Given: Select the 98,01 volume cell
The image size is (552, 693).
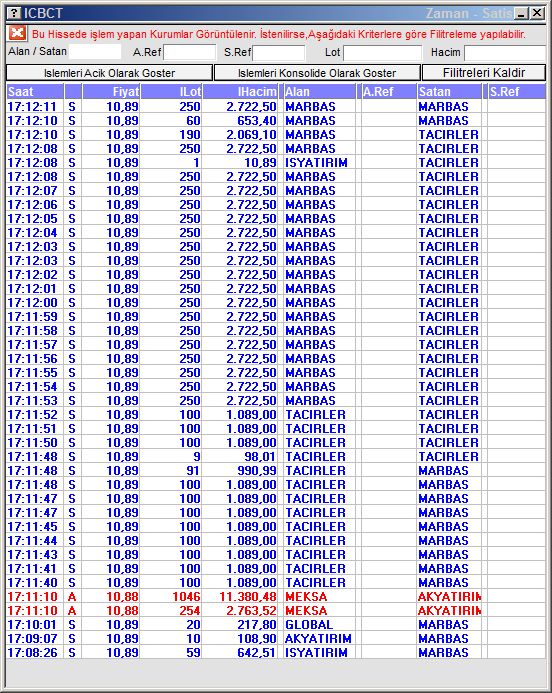Looking at the screenshot, I should [x=240, y=457].
